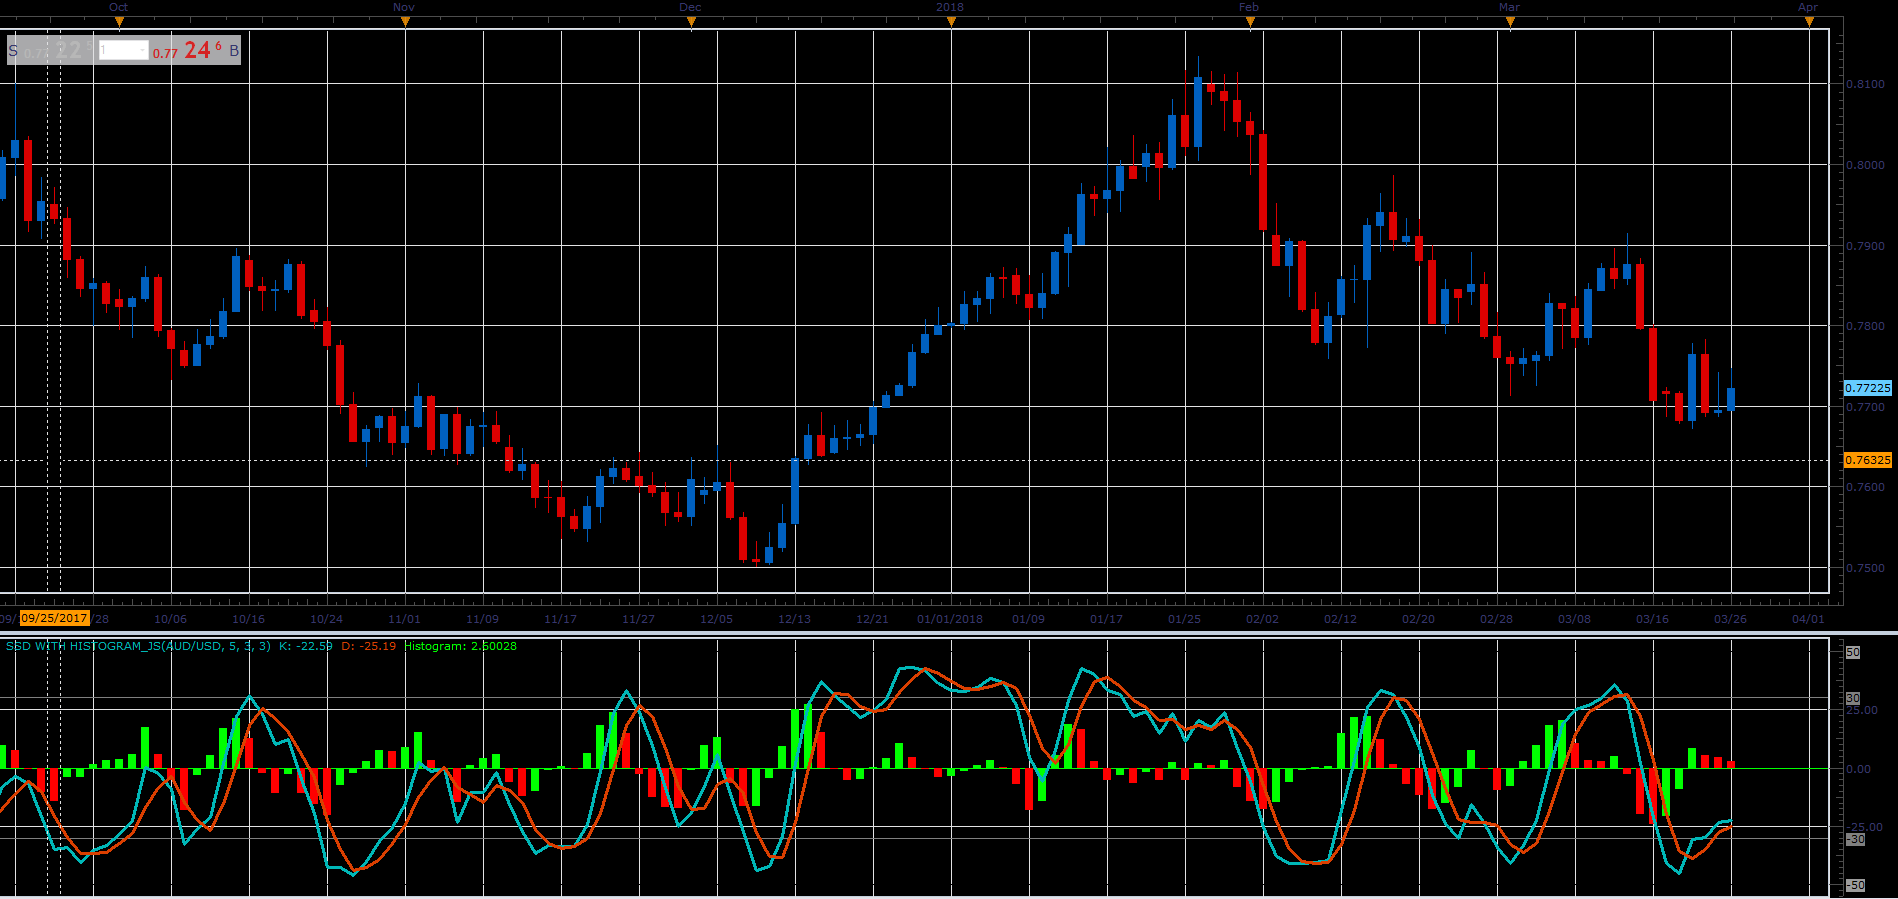Click the orange 0.76325 crosshair price label
The image size is (1898, 899).
tap(1868, 460)
